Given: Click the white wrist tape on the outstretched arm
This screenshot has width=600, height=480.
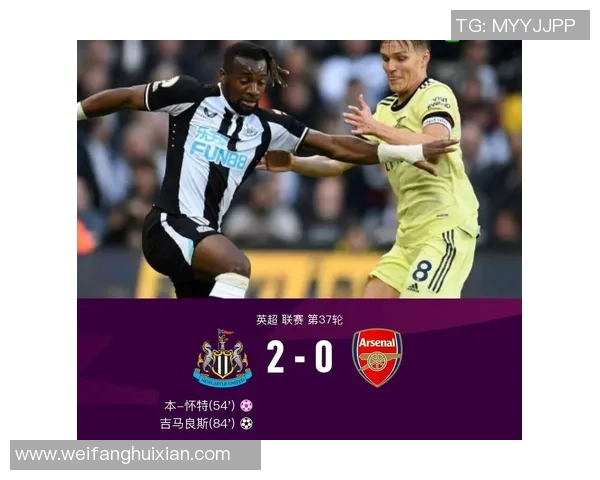Looking at the screenshot, I should tap(401, 153).
